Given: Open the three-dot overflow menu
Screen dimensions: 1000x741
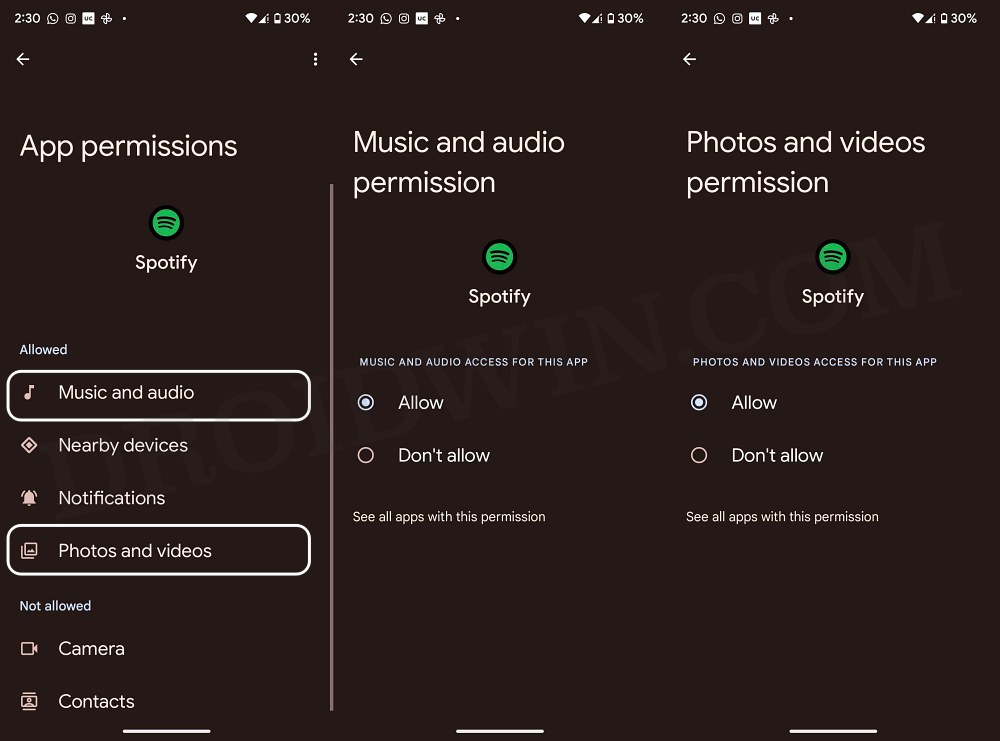Looking at the screenshot, I should (x=315, y=59).
